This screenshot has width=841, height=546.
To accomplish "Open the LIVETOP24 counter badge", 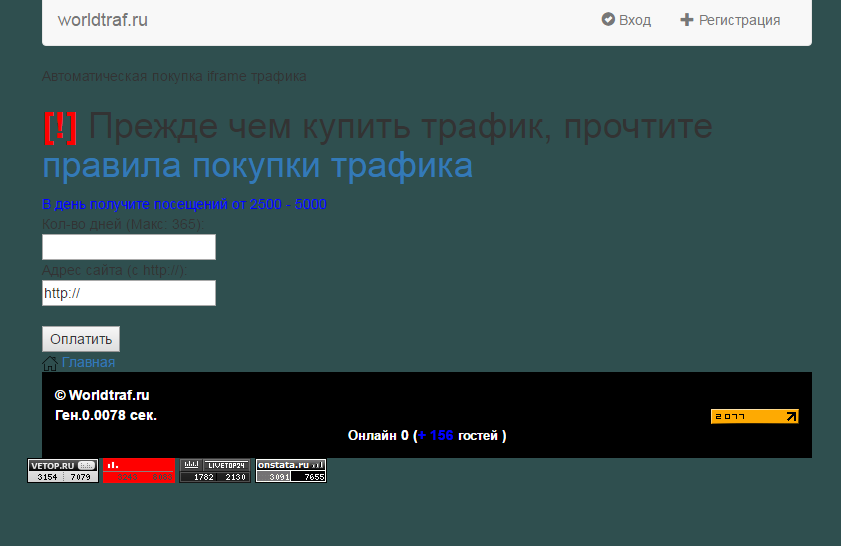I will (x=215, y=471).
